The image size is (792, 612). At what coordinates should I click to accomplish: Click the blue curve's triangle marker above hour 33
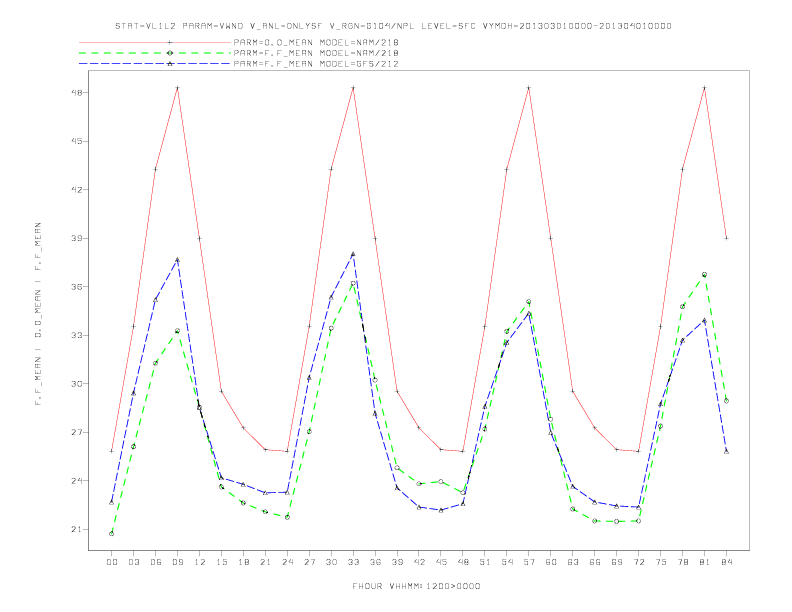[353, 254]
